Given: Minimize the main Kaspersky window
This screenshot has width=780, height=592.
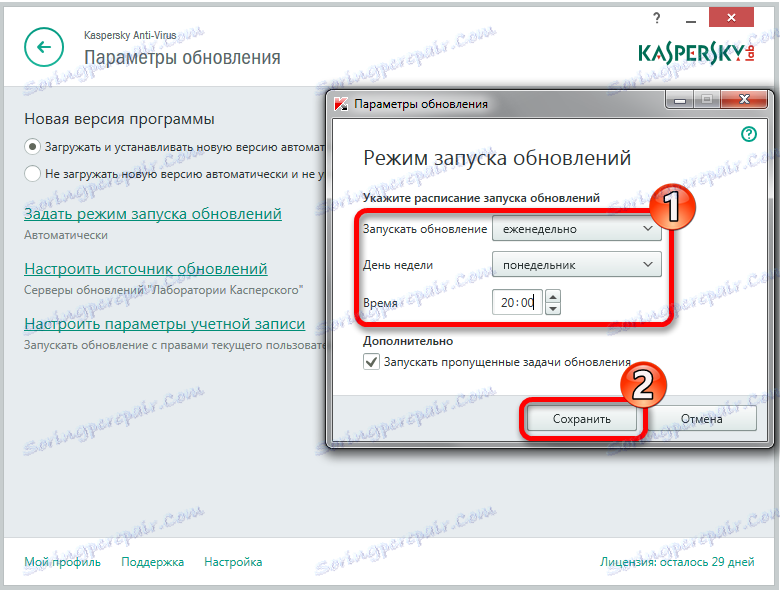Looking at the screenshot, I should pyautogui.click(x=690, y=19).
